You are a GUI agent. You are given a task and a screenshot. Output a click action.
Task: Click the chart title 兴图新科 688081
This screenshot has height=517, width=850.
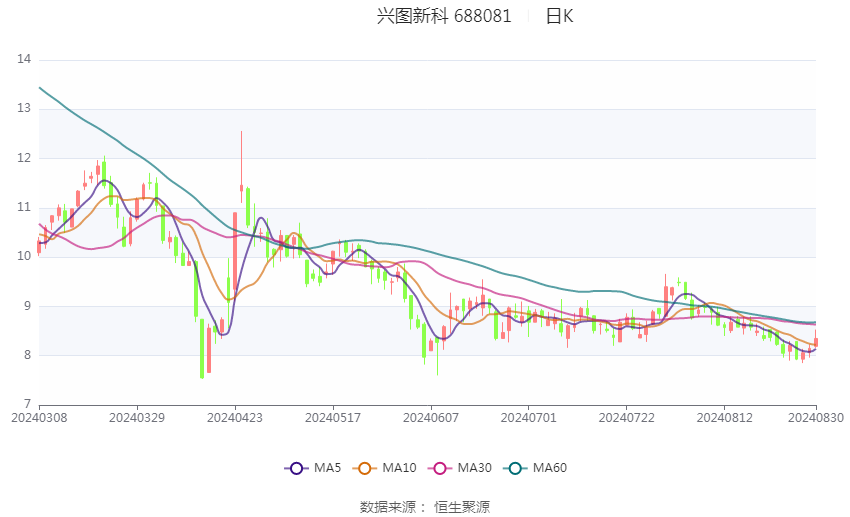pos(444,16)
